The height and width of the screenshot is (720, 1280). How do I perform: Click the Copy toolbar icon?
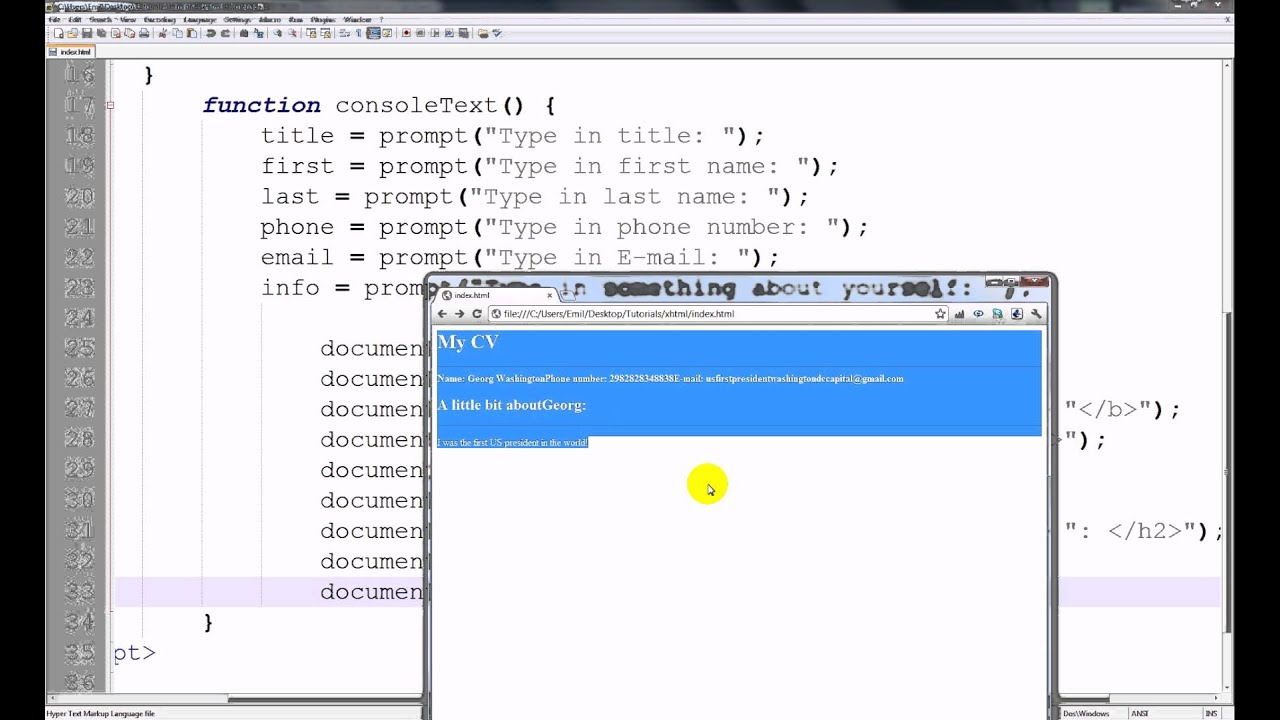(178, 33)
